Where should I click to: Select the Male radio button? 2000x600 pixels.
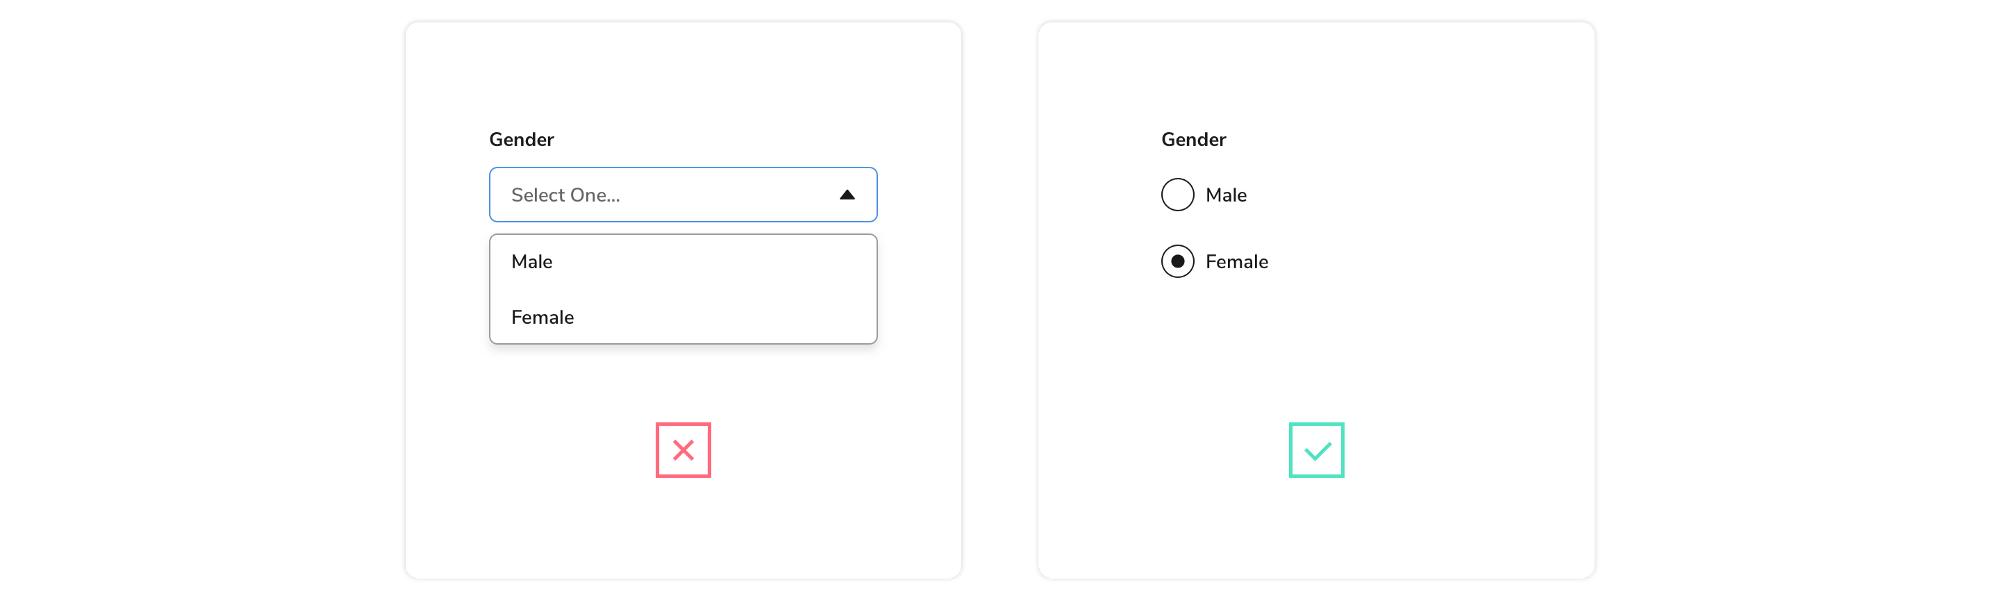click(1178, 195)
